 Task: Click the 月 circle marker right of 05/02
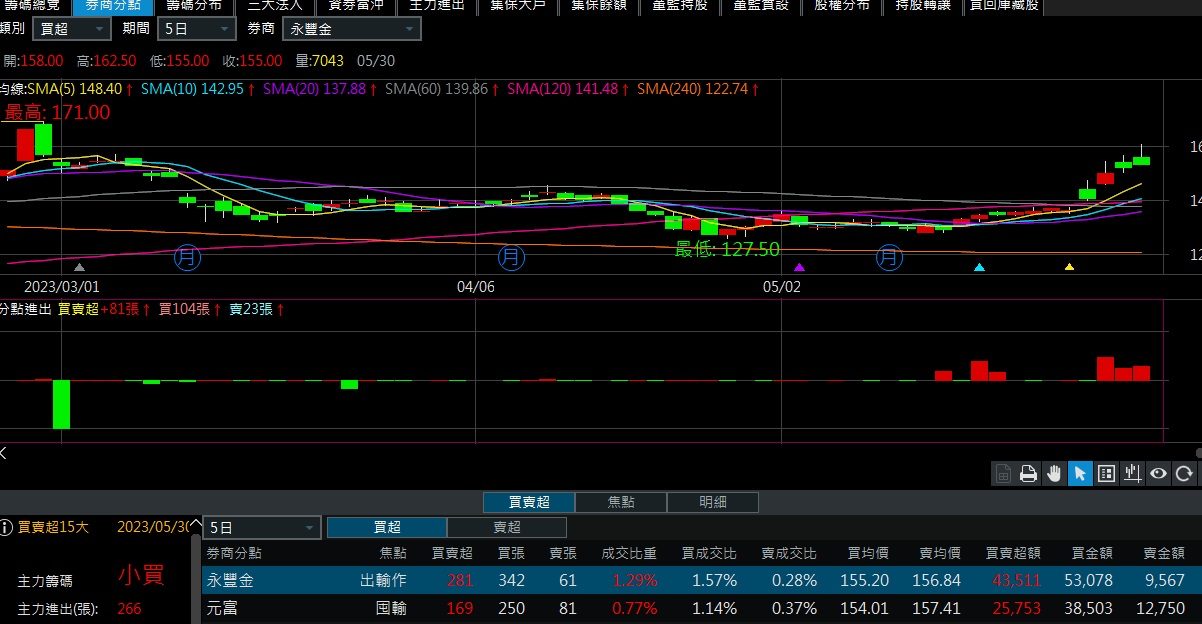tap(890, 258)
